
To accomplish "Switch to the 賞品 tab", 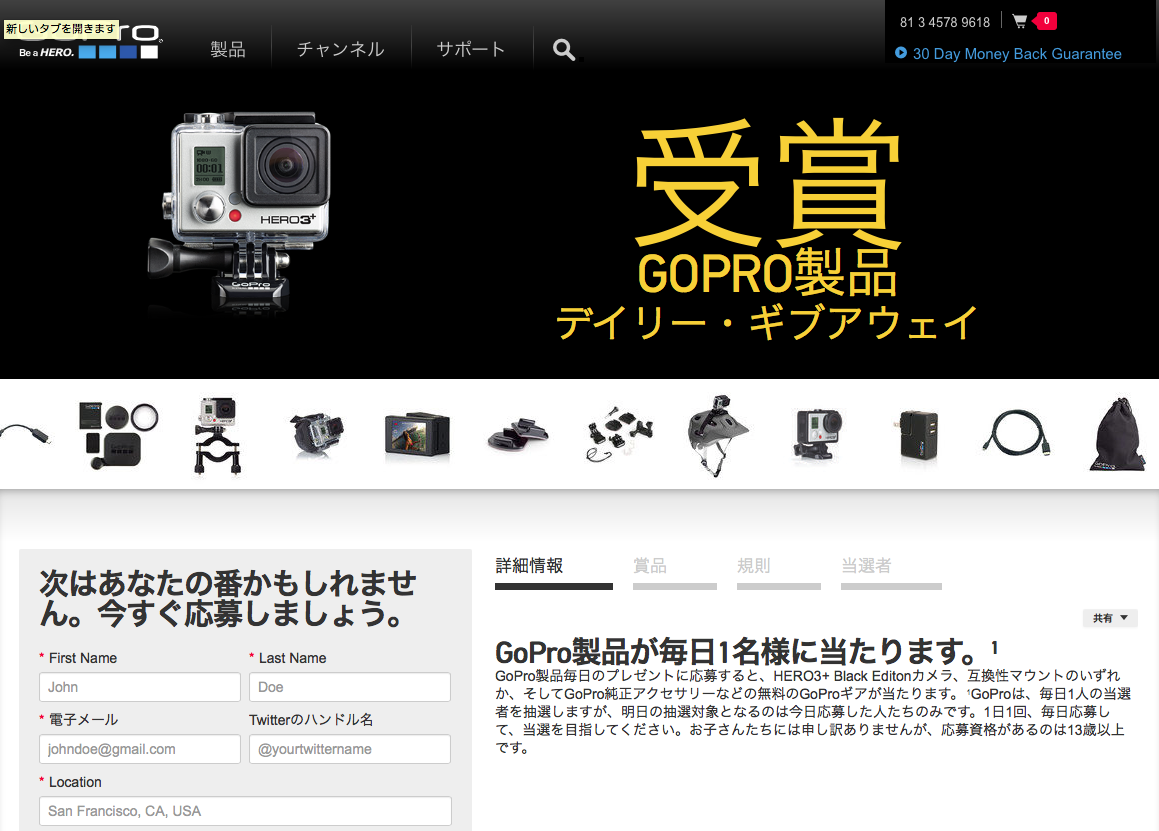I will point(675,571).
